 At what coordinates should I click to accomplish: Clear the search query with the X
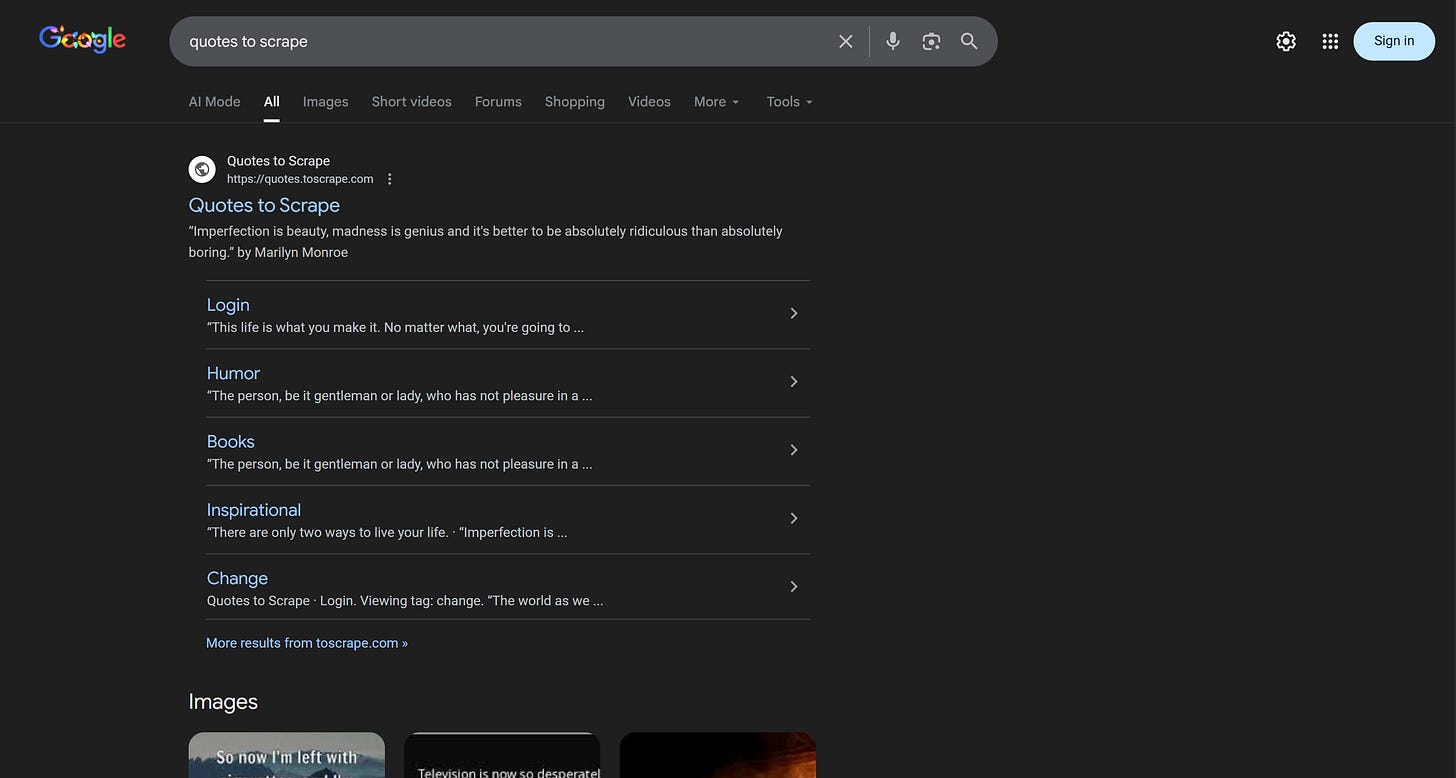845,41
